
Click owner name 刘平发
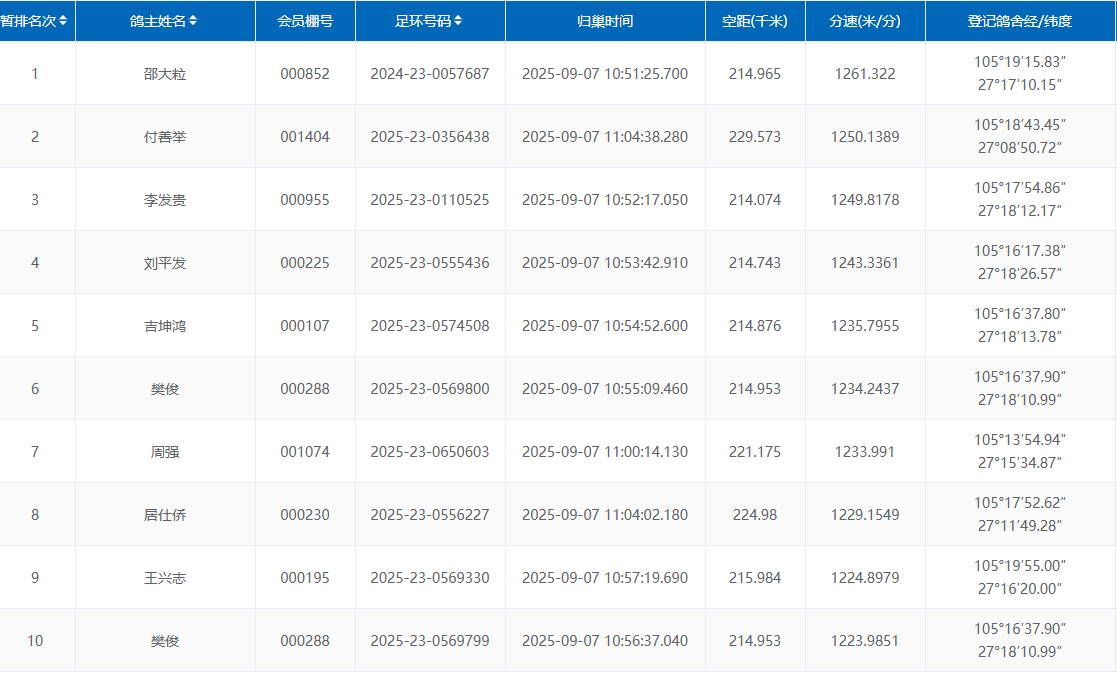165,263
